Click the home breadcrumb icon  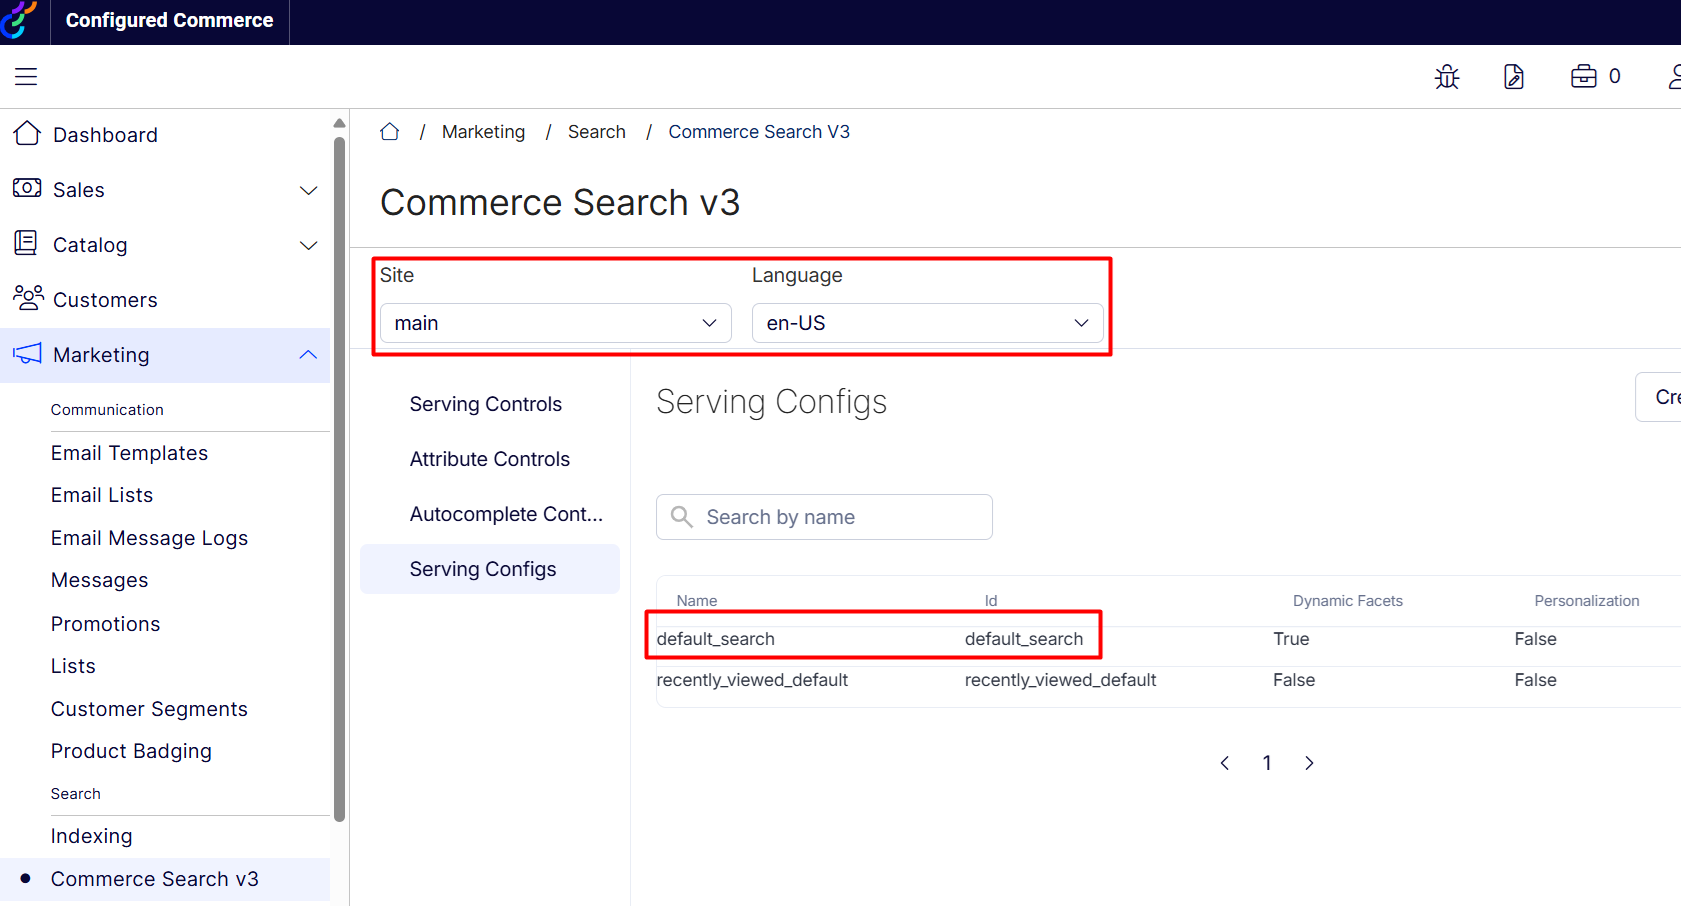point(390,132)
